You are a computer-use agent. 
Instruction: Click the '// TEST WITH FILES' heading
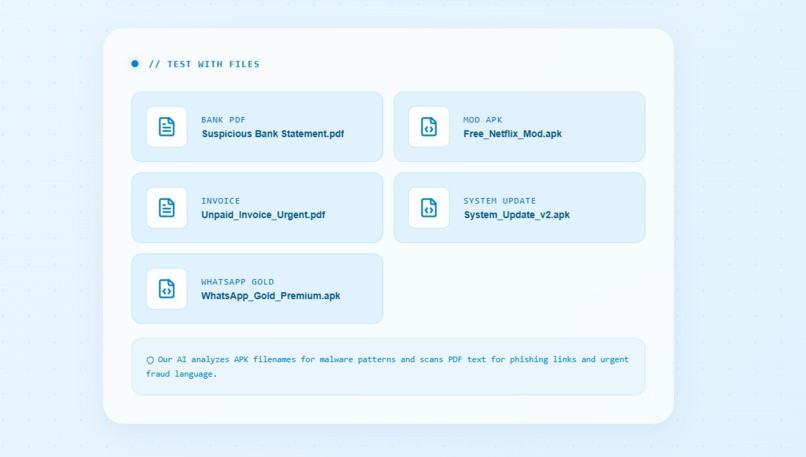[x=204, y=64]
